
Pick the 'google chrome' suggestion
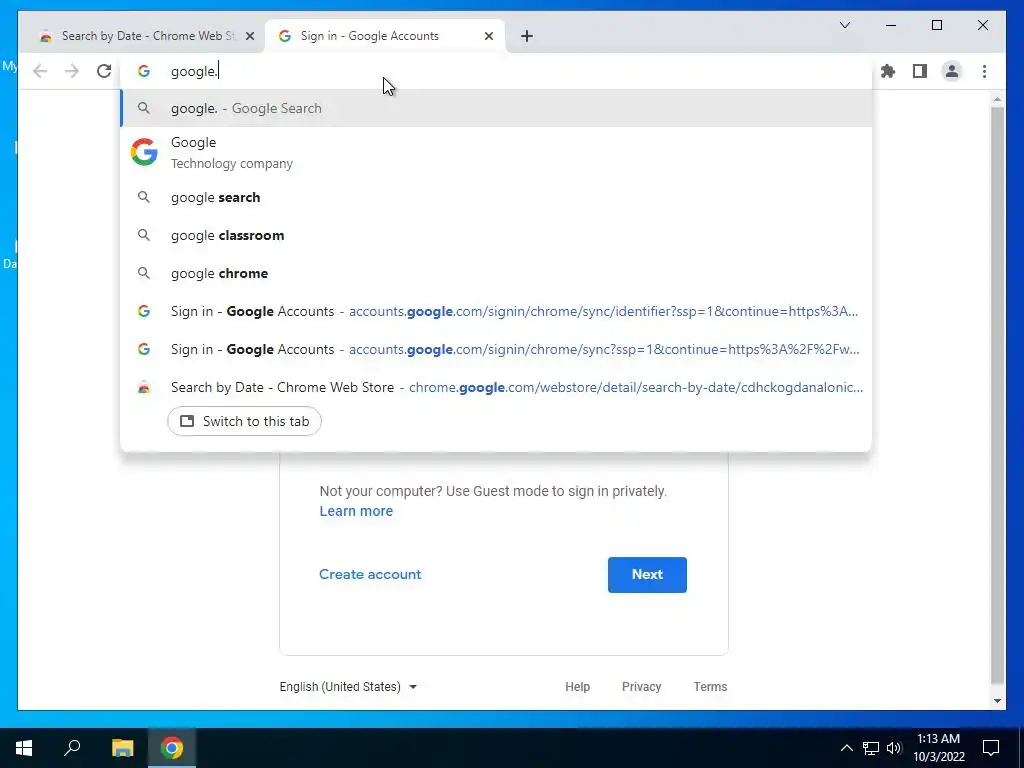click(x=496, y=273)
